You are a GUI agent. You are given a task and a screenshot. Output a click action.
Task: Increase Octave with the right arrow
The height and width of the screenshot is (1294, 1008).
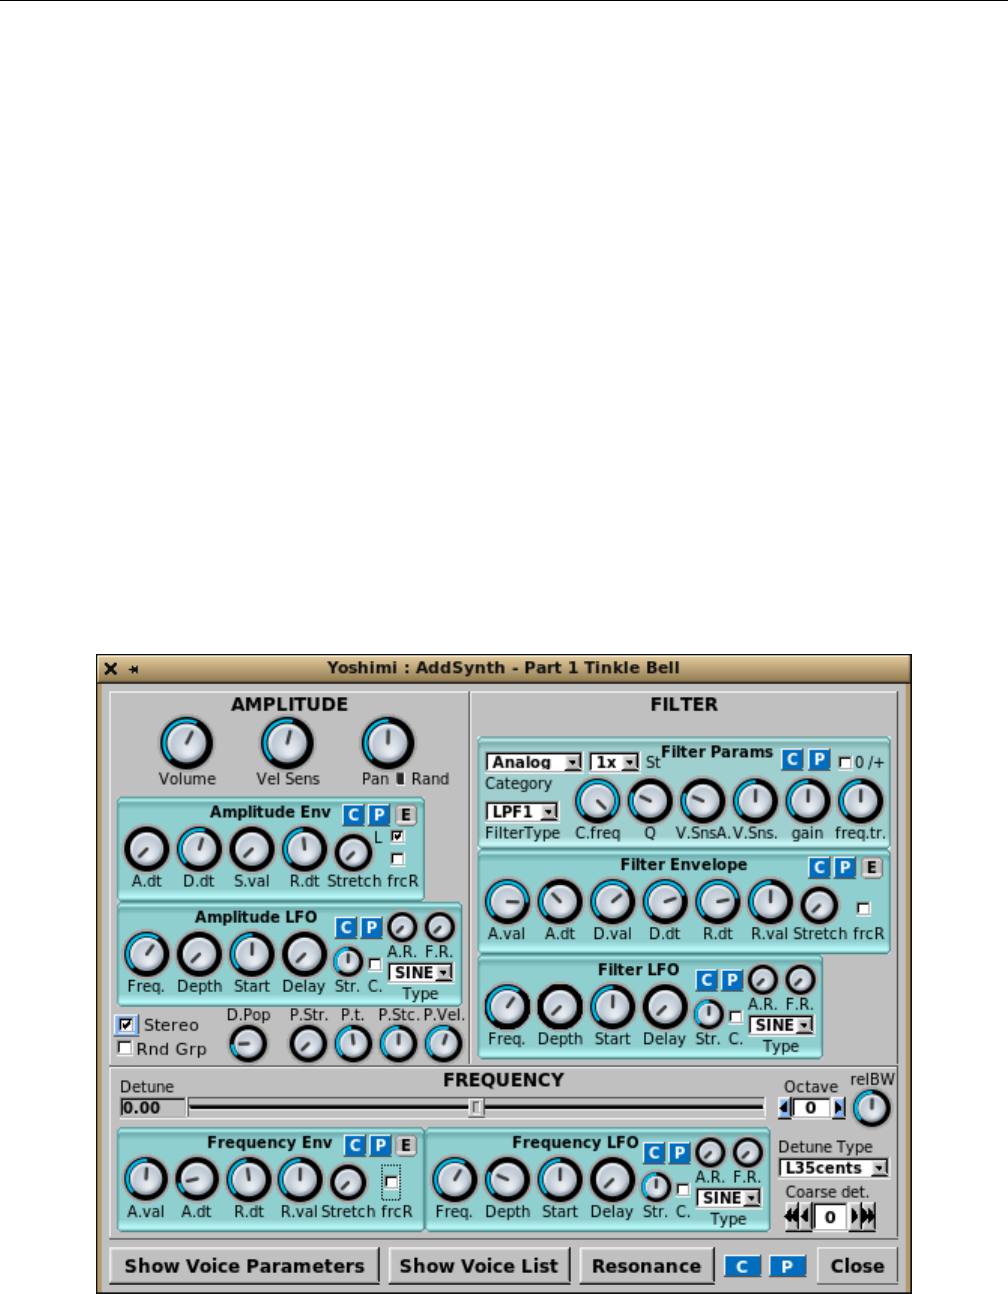click(838, 1107)
